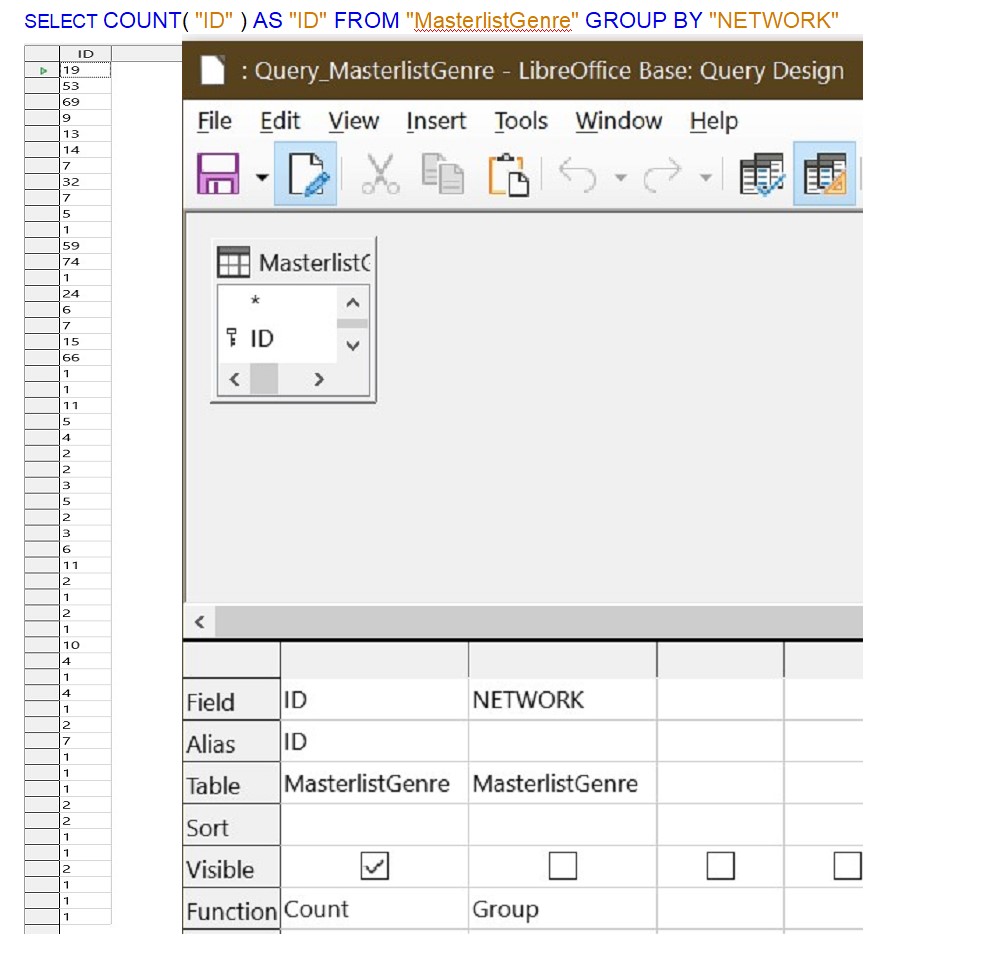Click the table box scroll-right arrow
This screenshot has height=961, width=1002.
319,380
